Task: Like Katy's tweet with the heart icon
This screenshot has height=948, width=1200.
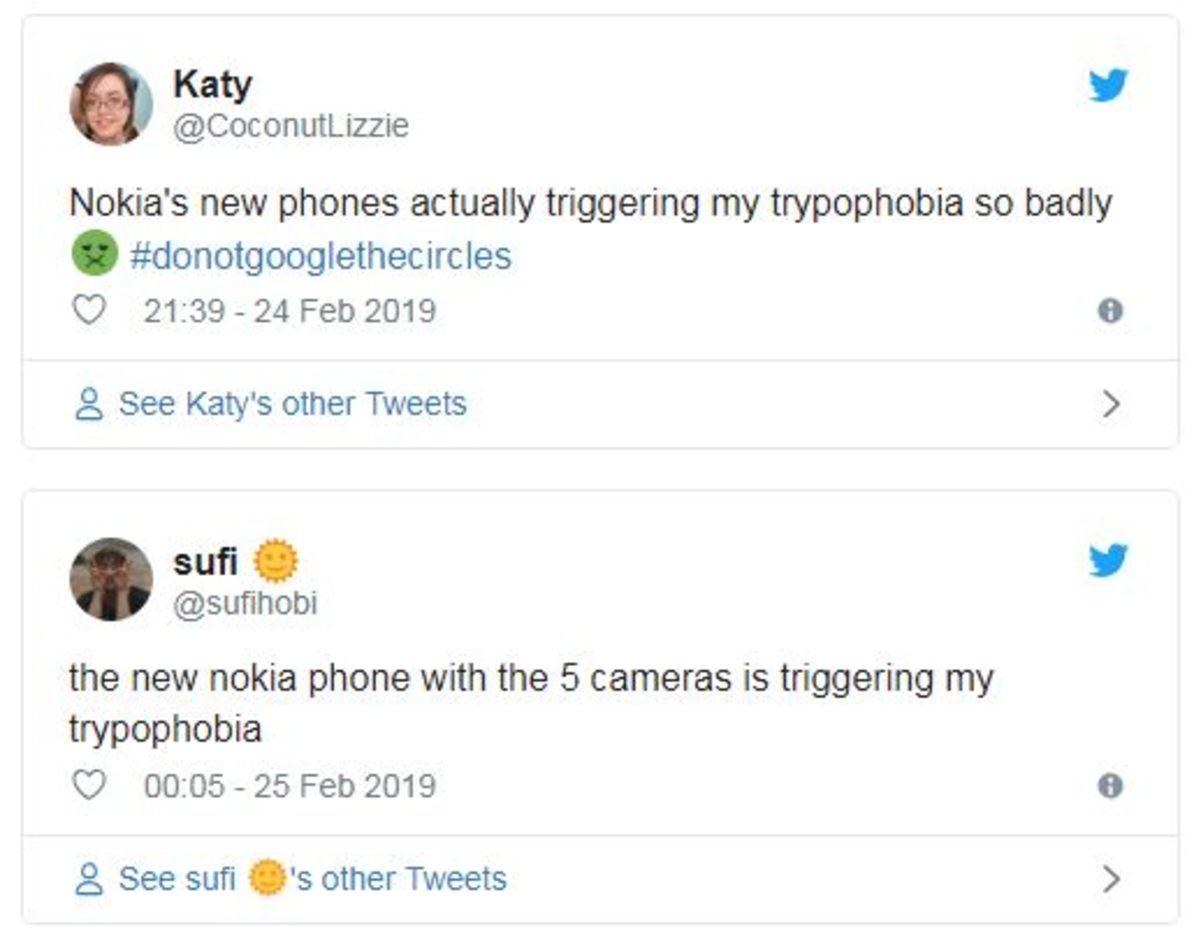Action: 90,310
